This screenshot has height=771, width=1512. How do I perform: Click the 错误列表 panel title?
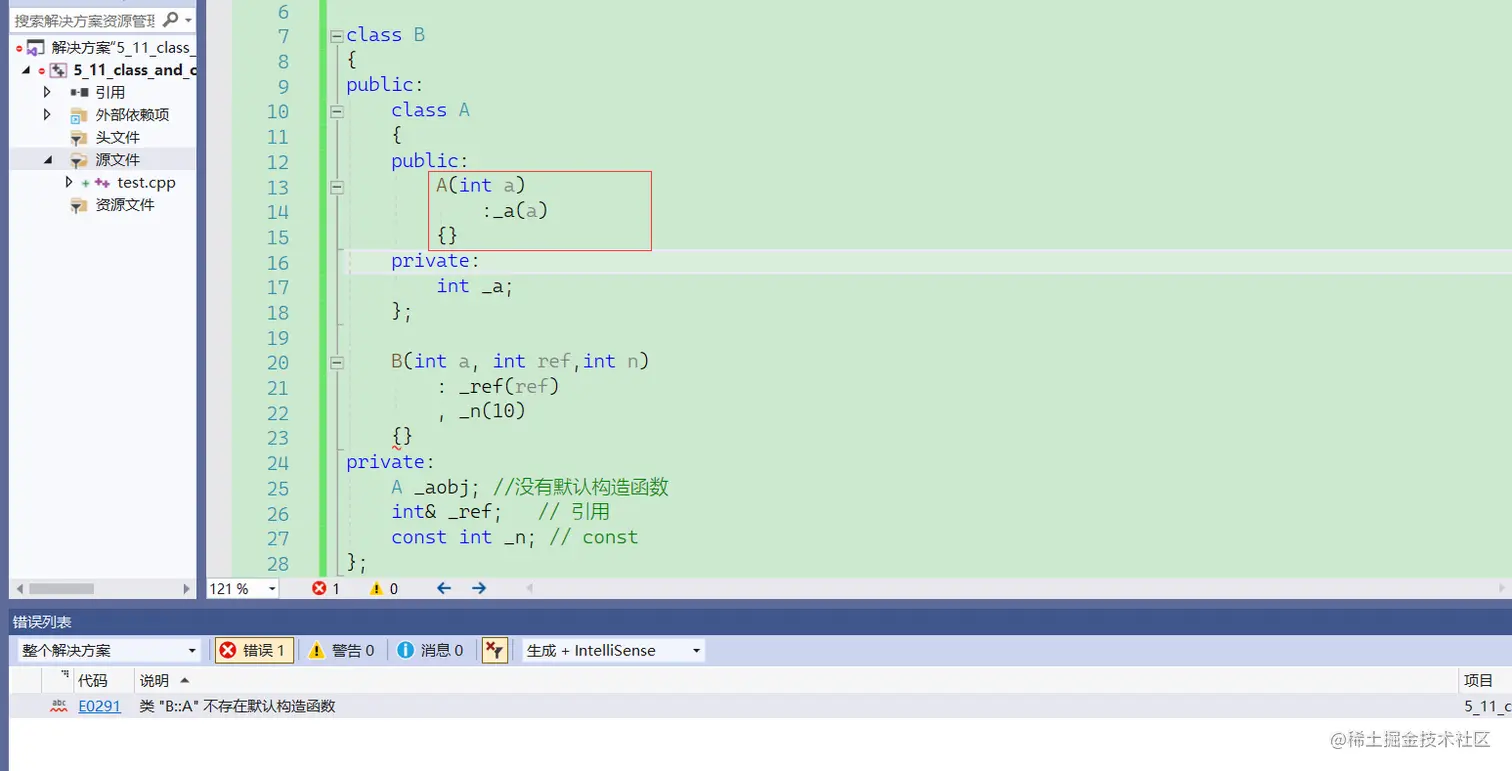[42, 622]
